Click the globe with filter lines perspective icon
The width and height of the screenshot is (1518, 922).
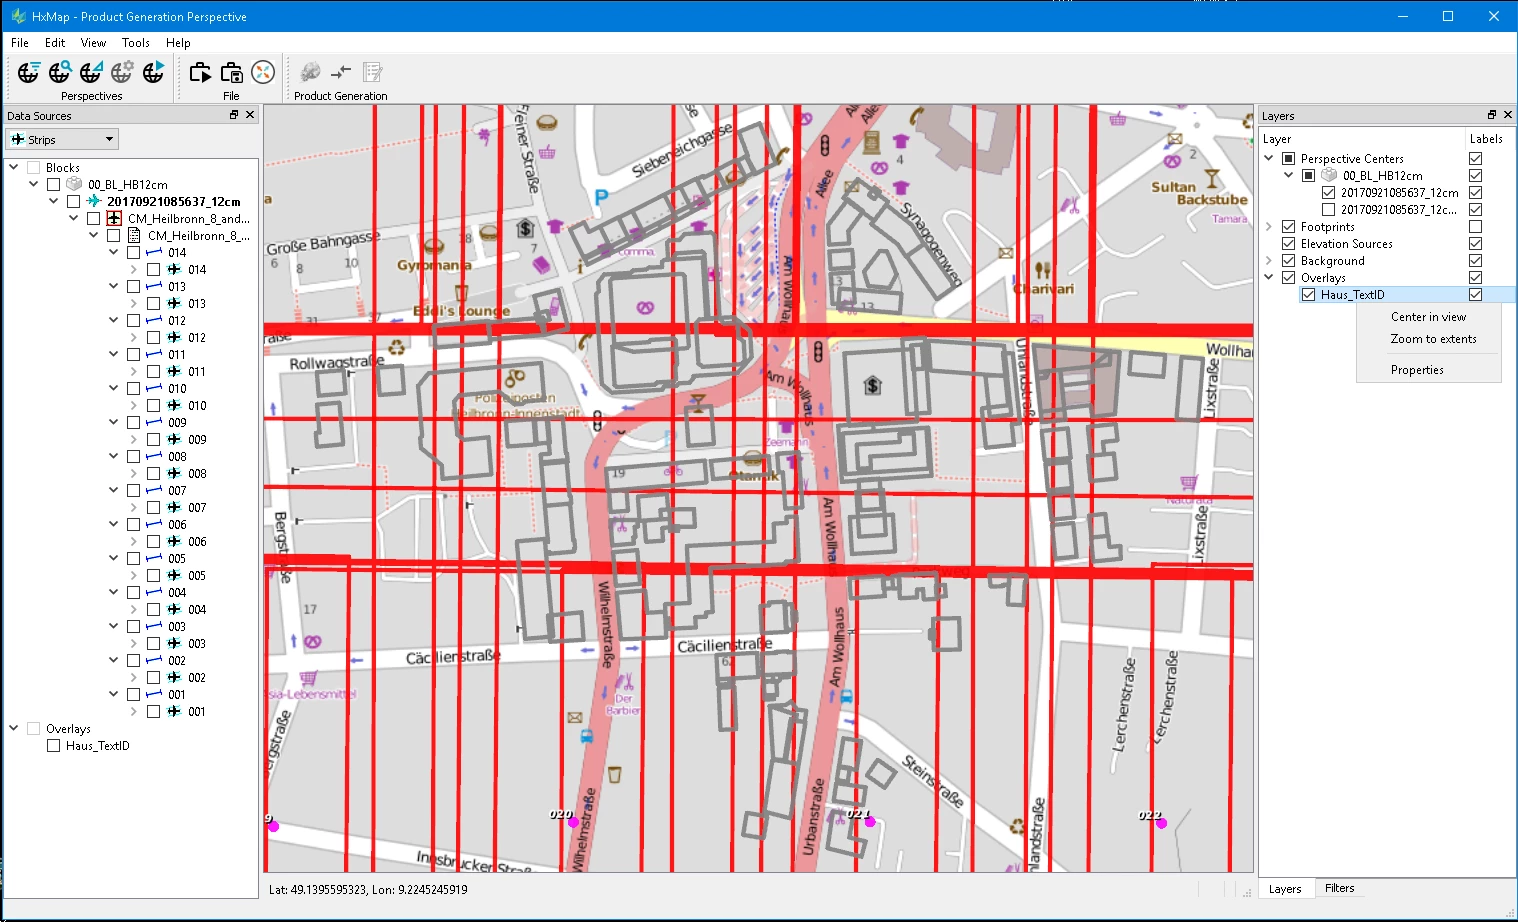click(x=28, y=72)
